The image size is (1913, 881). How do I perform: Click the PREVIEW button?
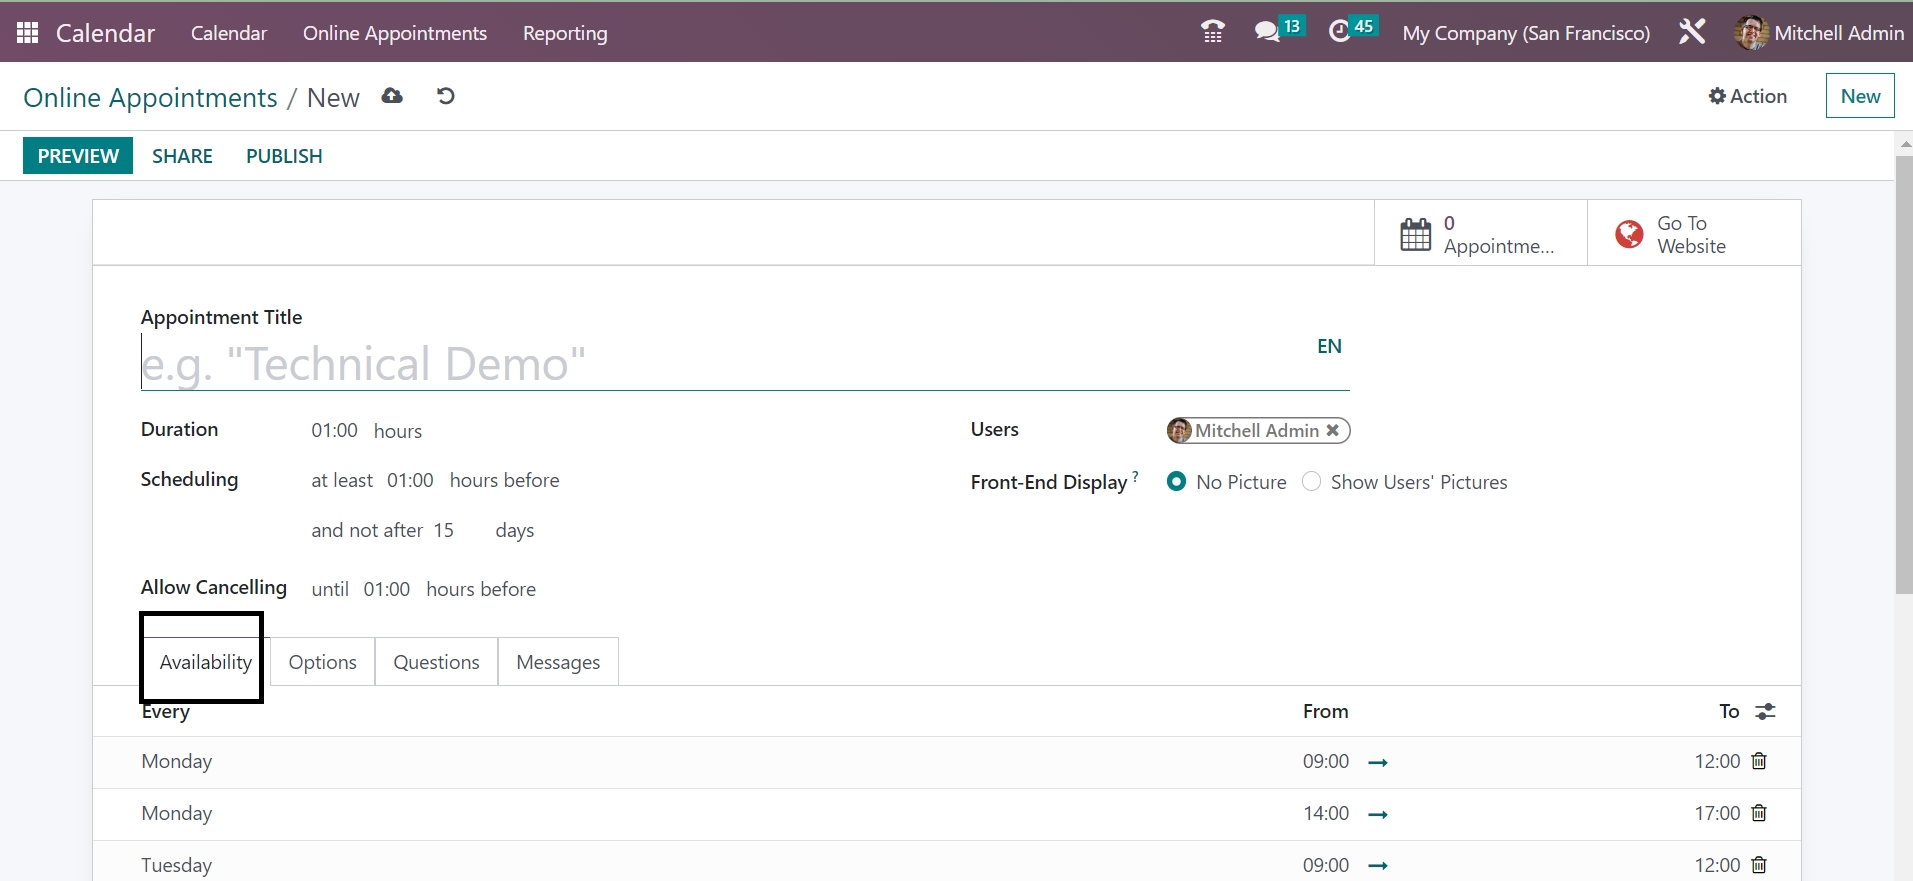click(78, 156)
